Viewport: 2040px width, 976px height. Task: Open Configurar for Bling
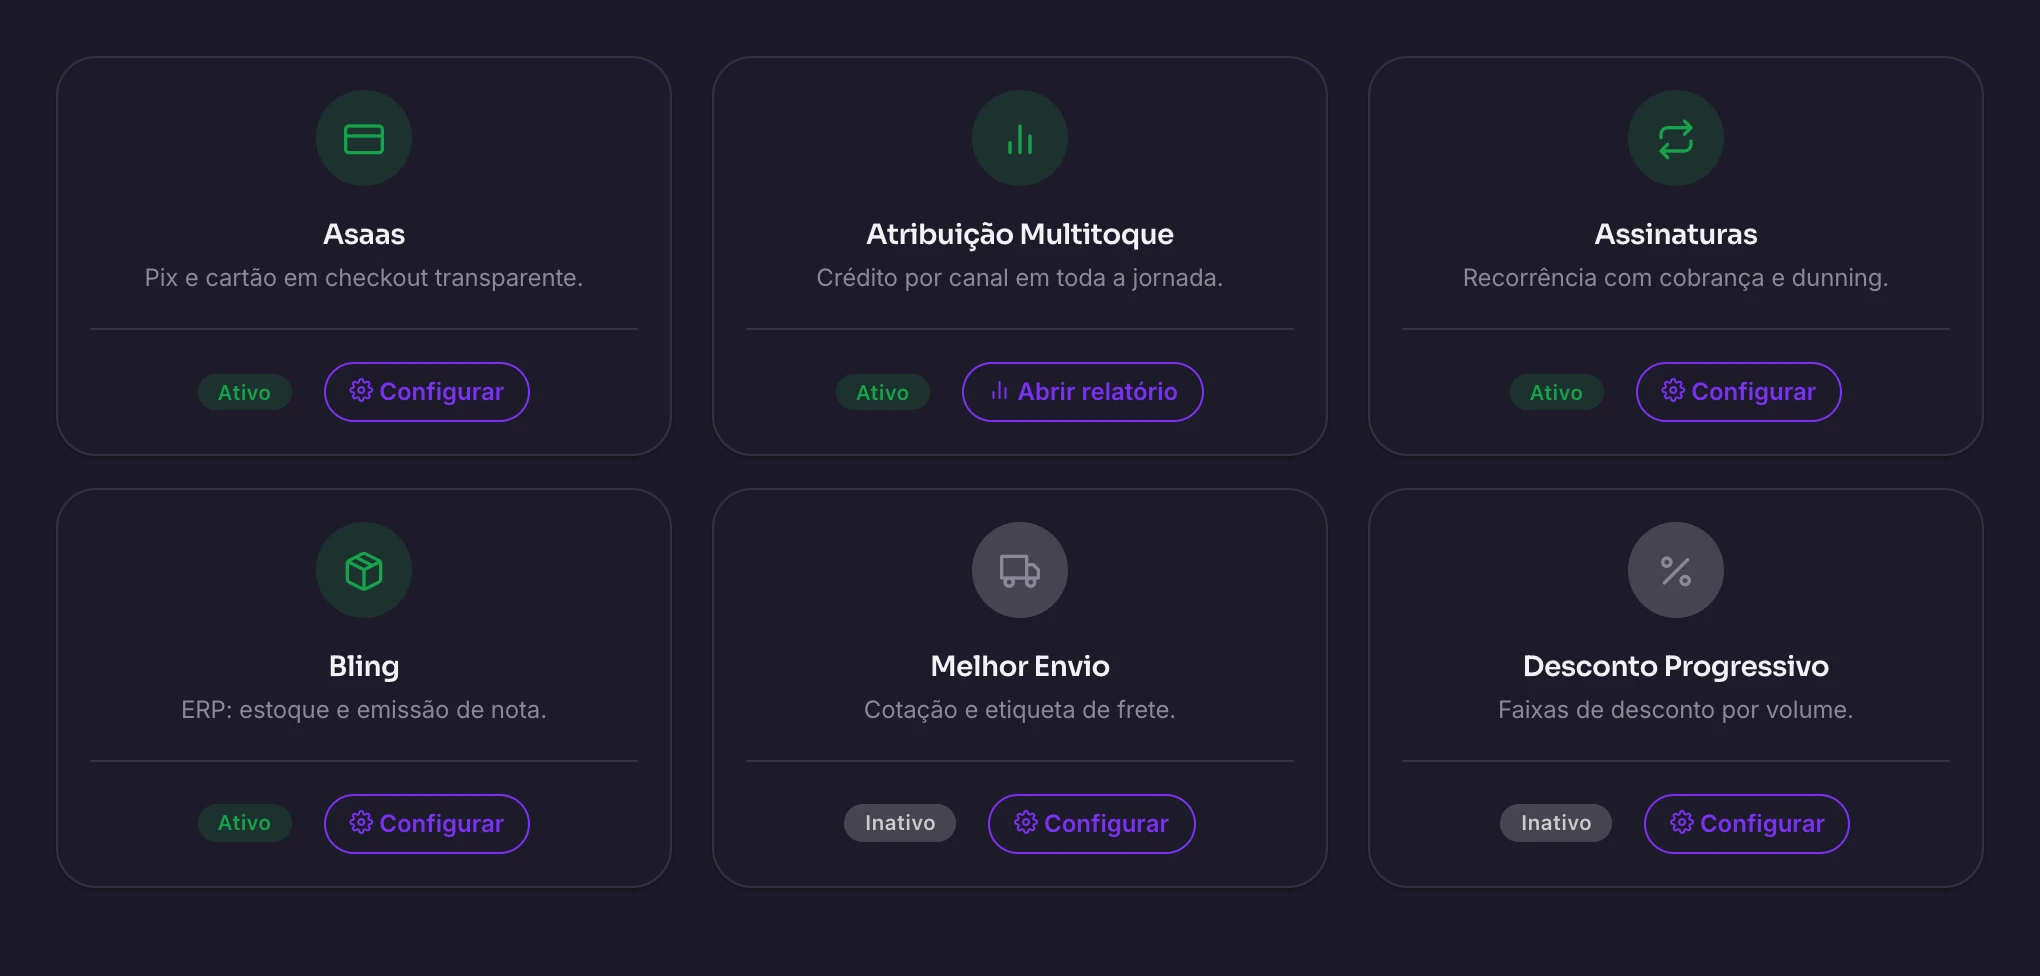pyautogui.click(x=427, y=824)
